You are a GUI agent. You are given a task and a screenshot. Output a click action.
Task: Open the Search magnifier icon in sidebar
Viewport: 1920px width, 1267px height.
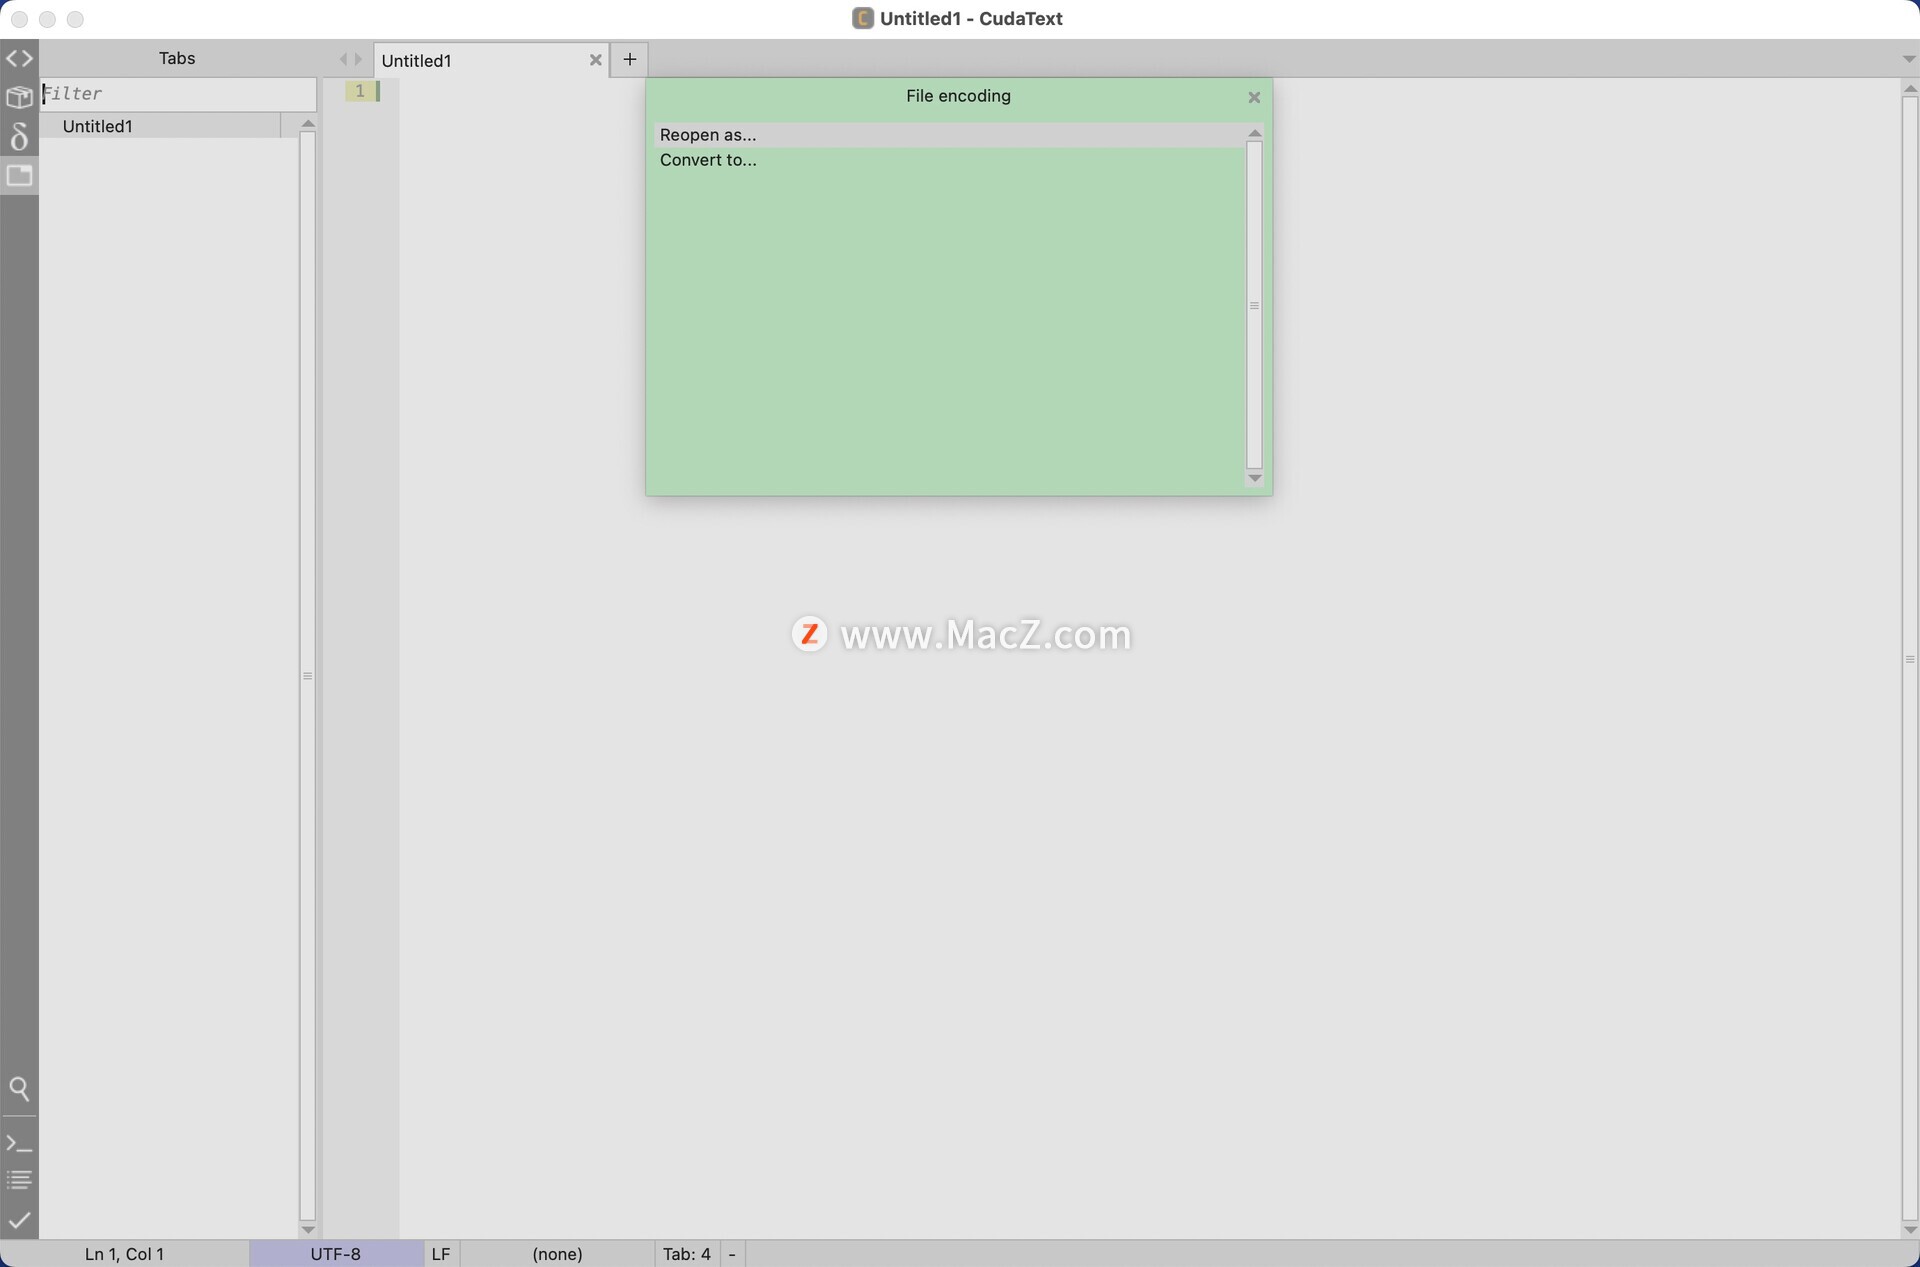[x=19, y=1088]
